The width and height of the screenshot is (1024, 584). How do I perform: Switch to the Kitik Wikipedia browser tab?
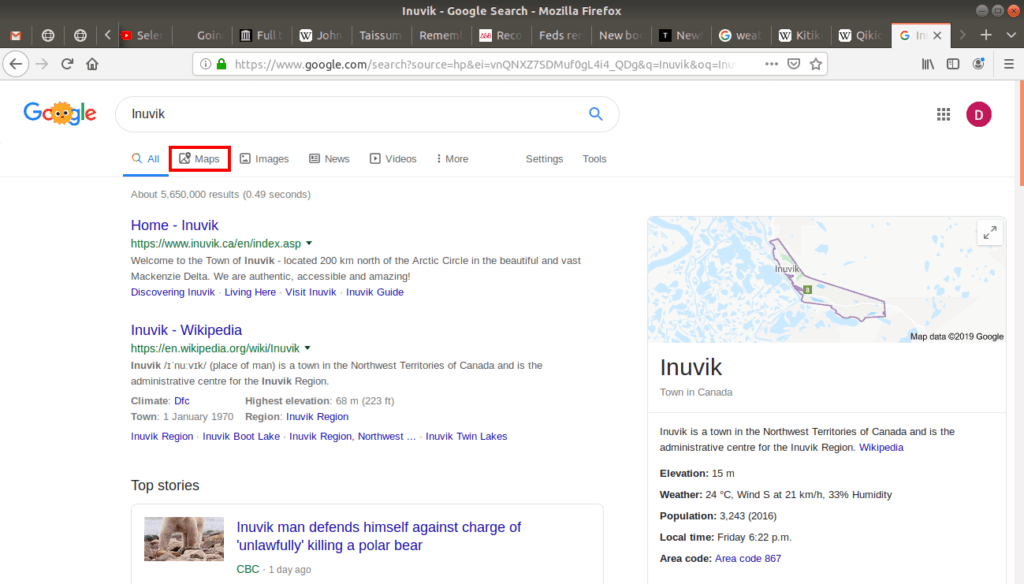coord(800,35)
